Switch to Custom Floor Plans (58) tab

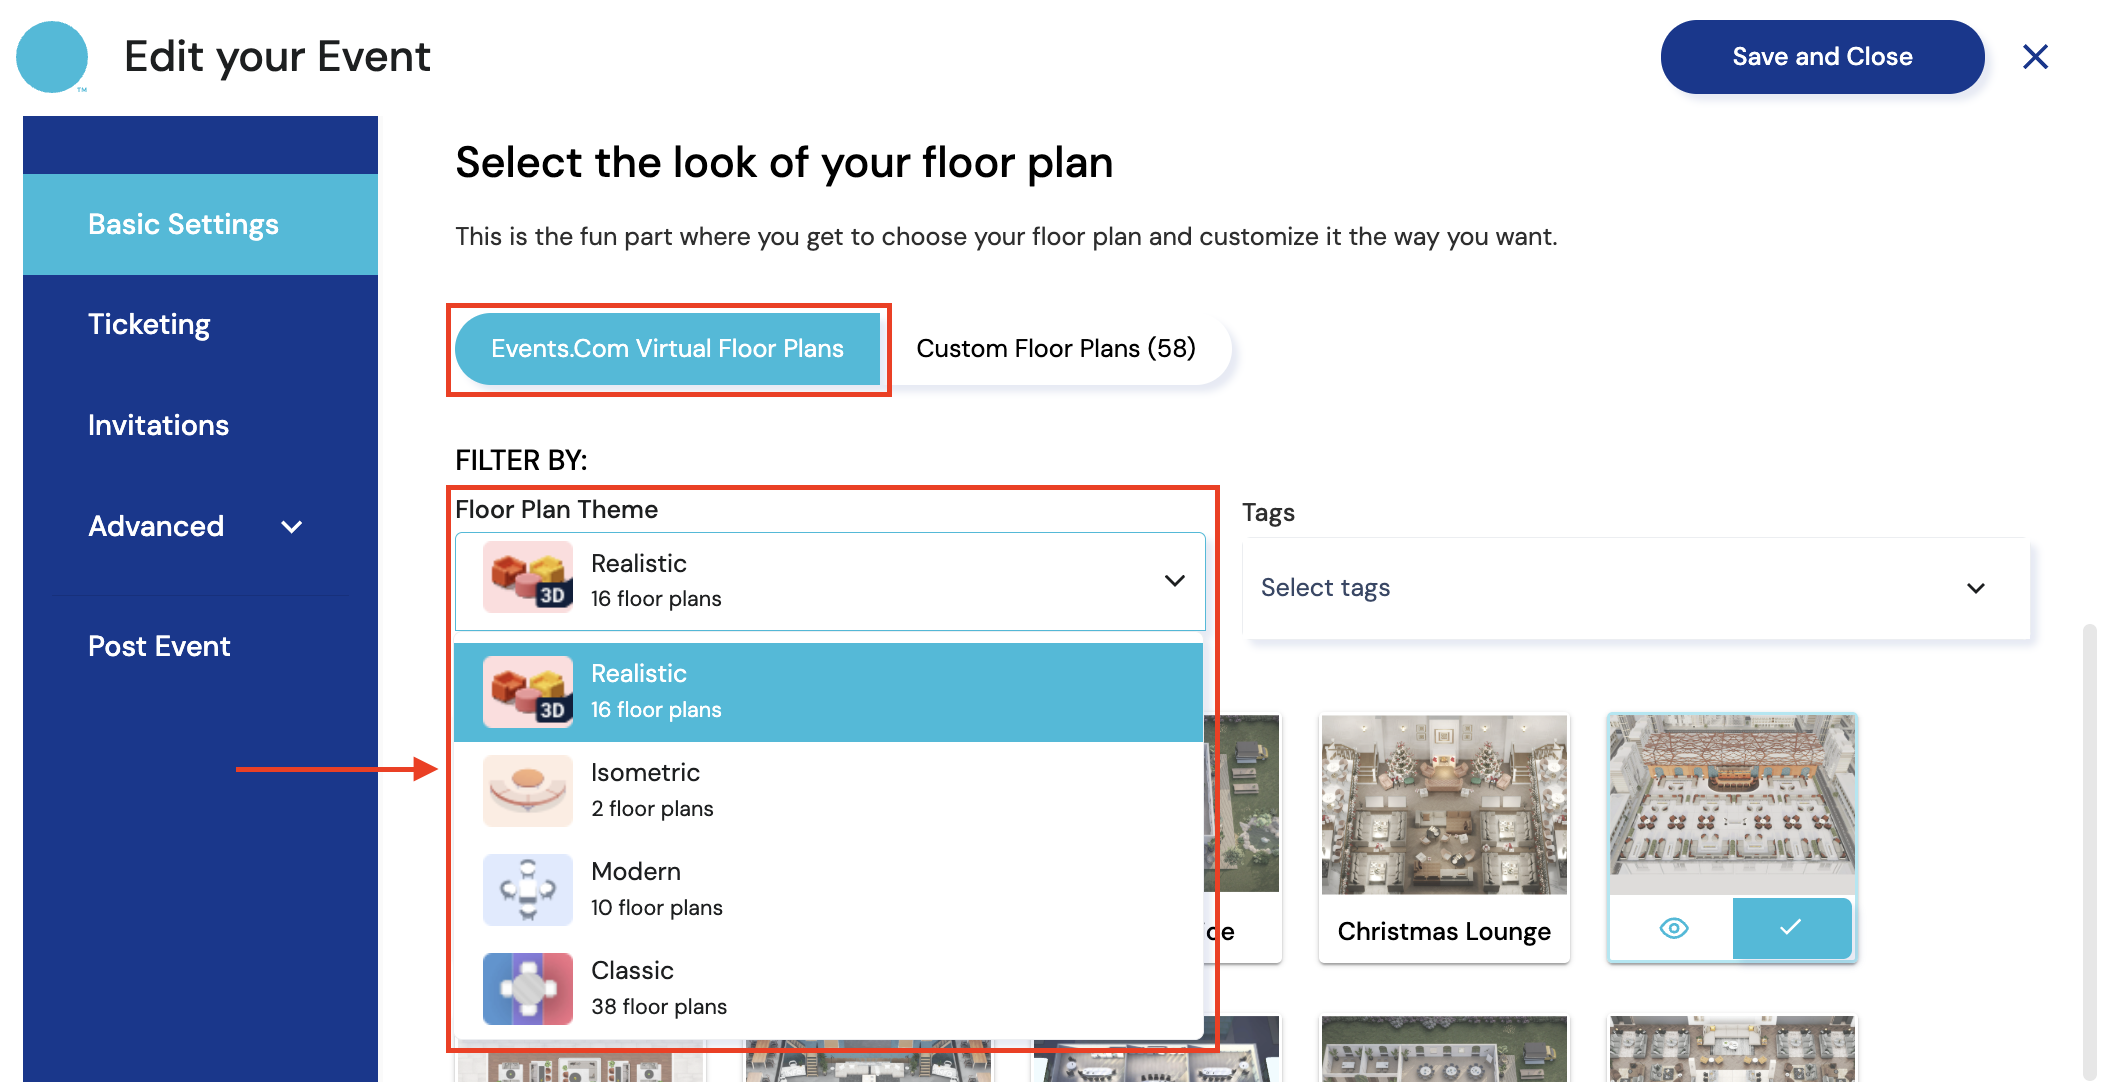tap(1055, 348)
